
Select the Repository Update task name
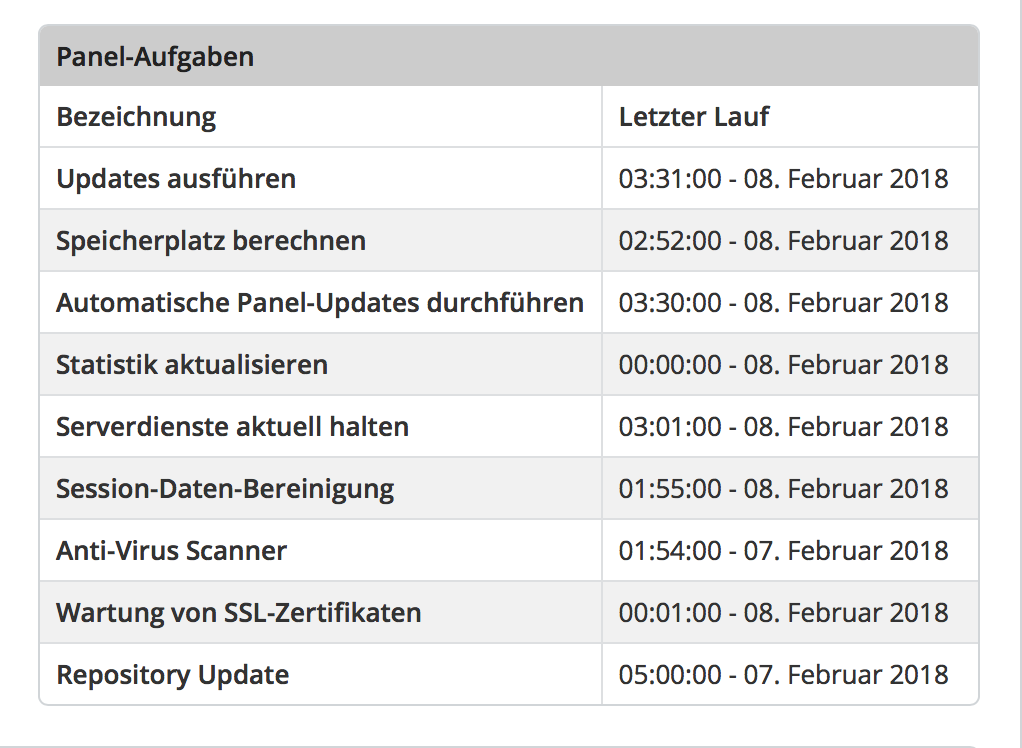pyautogui.click(x=173, y=675)
